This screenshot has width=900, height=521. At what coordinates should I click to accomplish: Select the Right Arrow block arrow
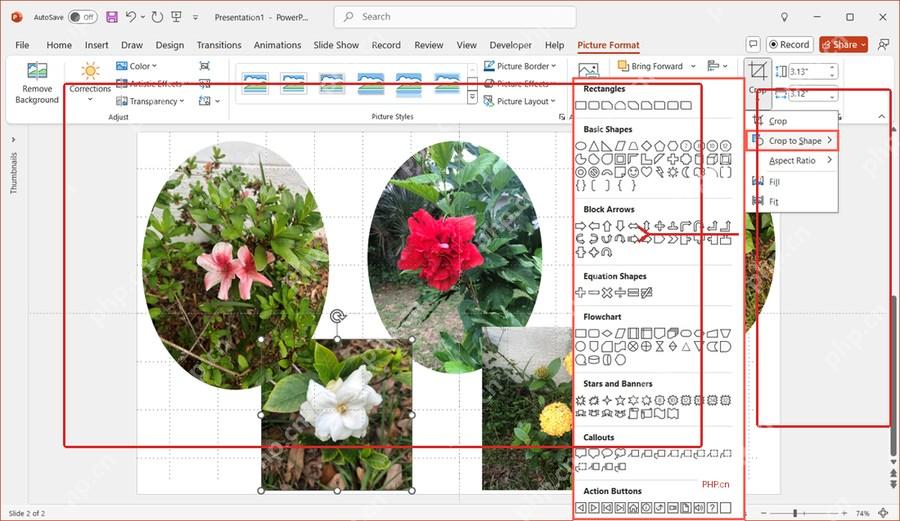pos(581,226)
